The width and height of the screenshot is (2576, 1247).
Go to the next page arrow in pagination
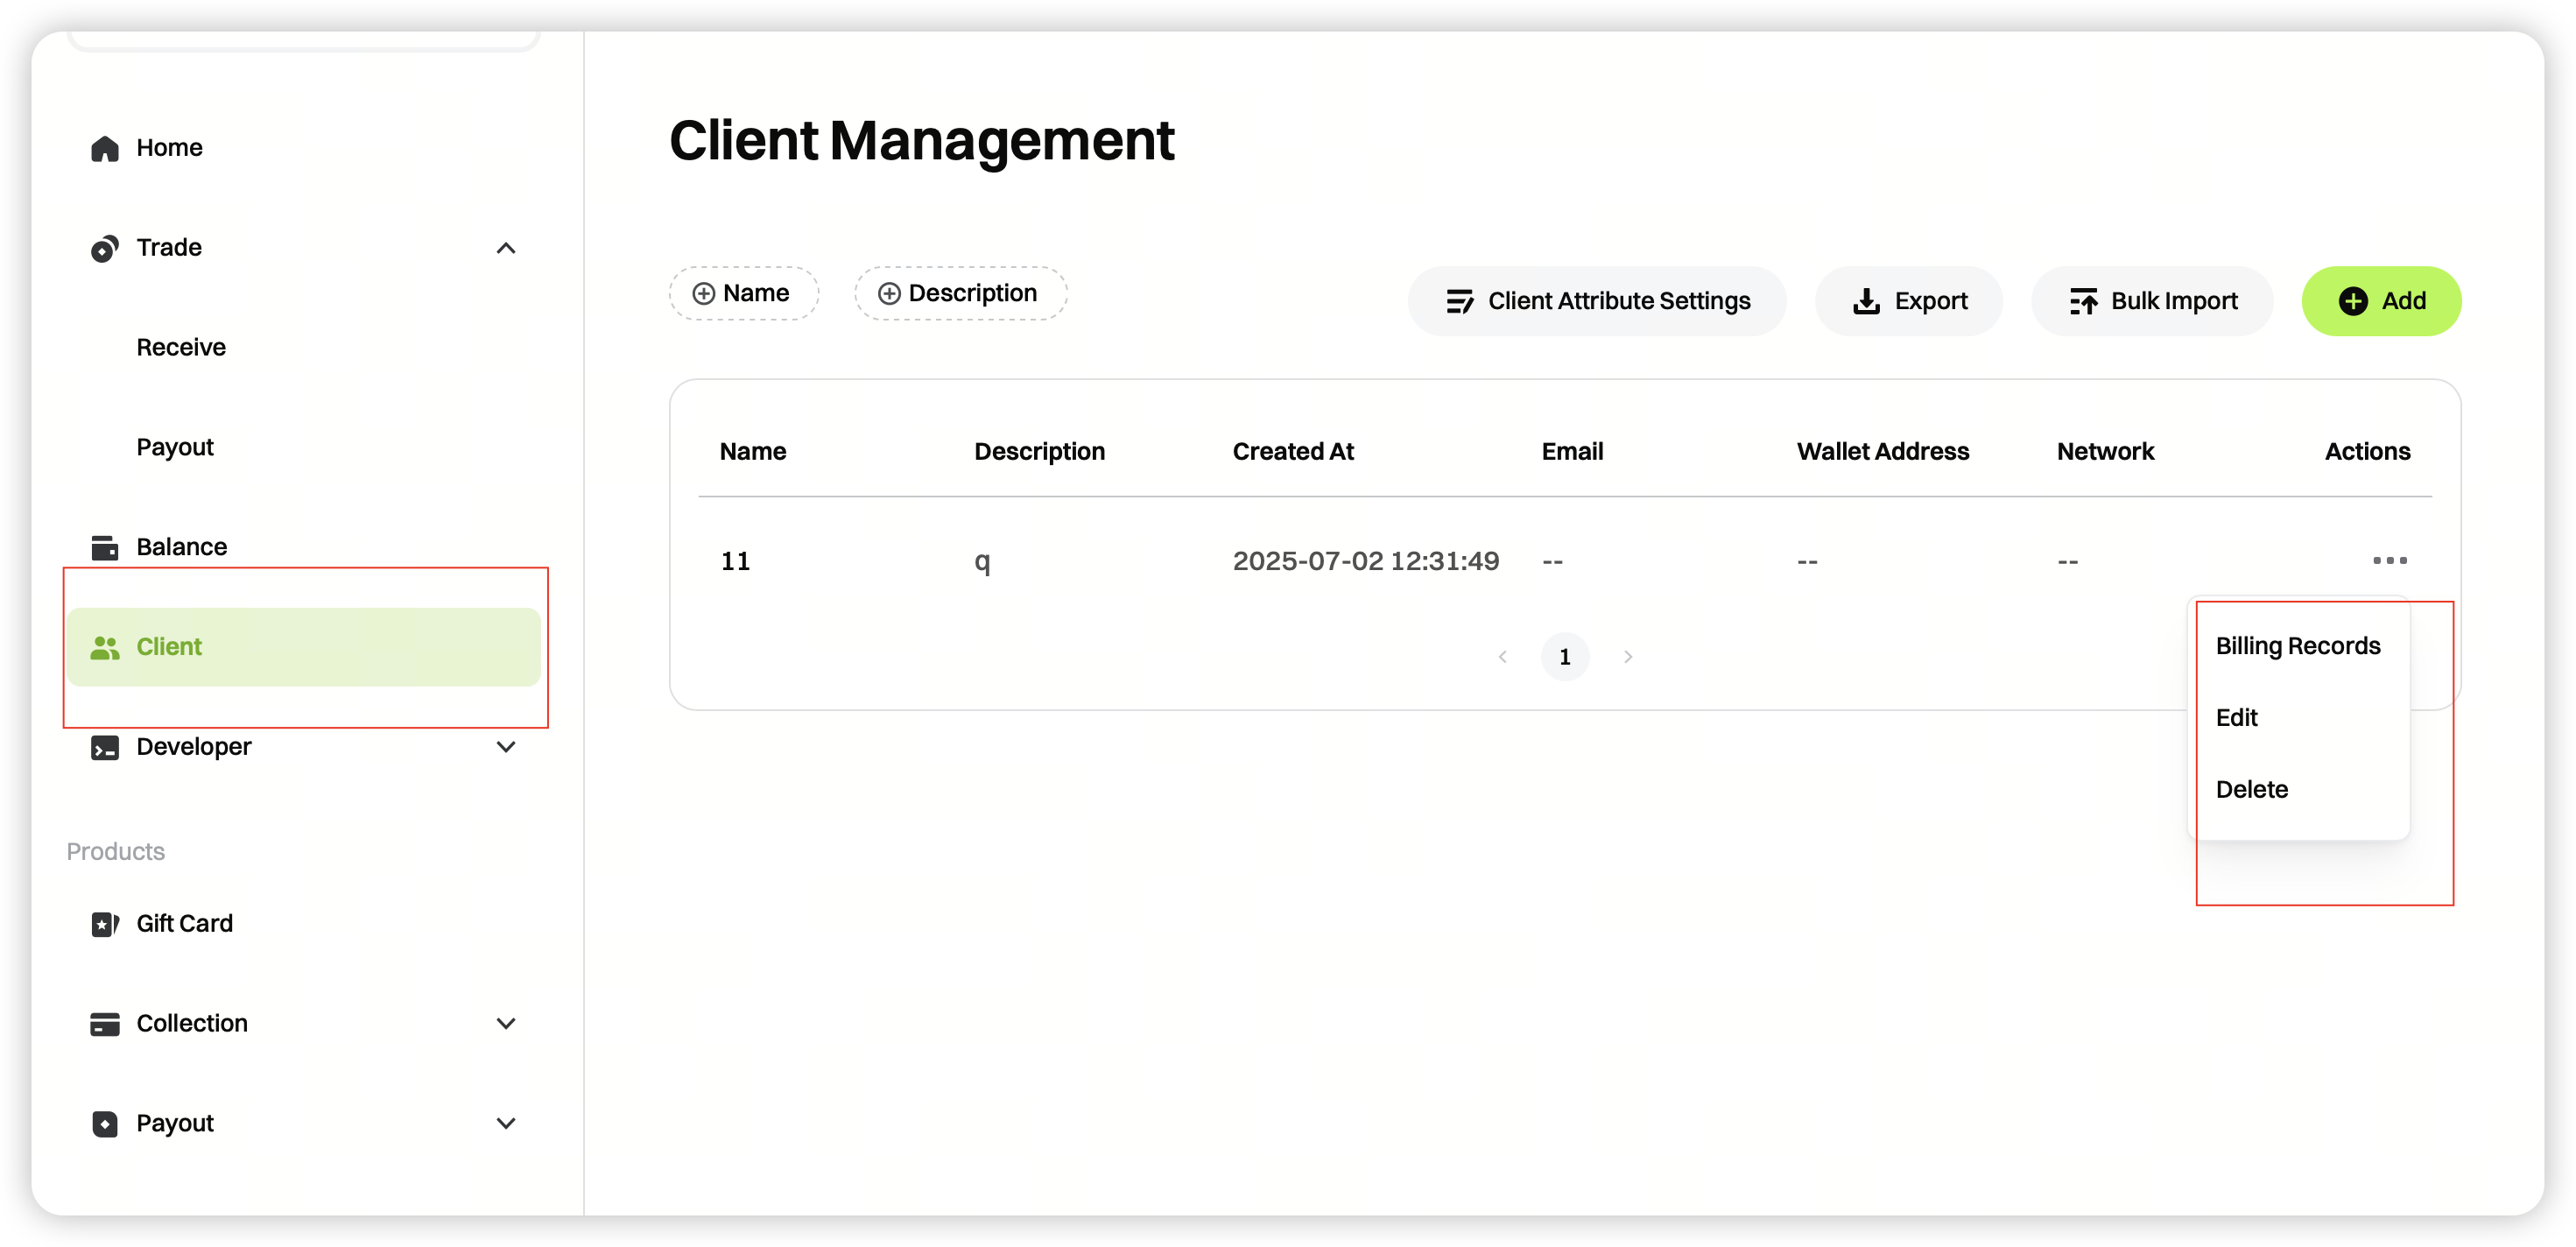coord(1628,657)
